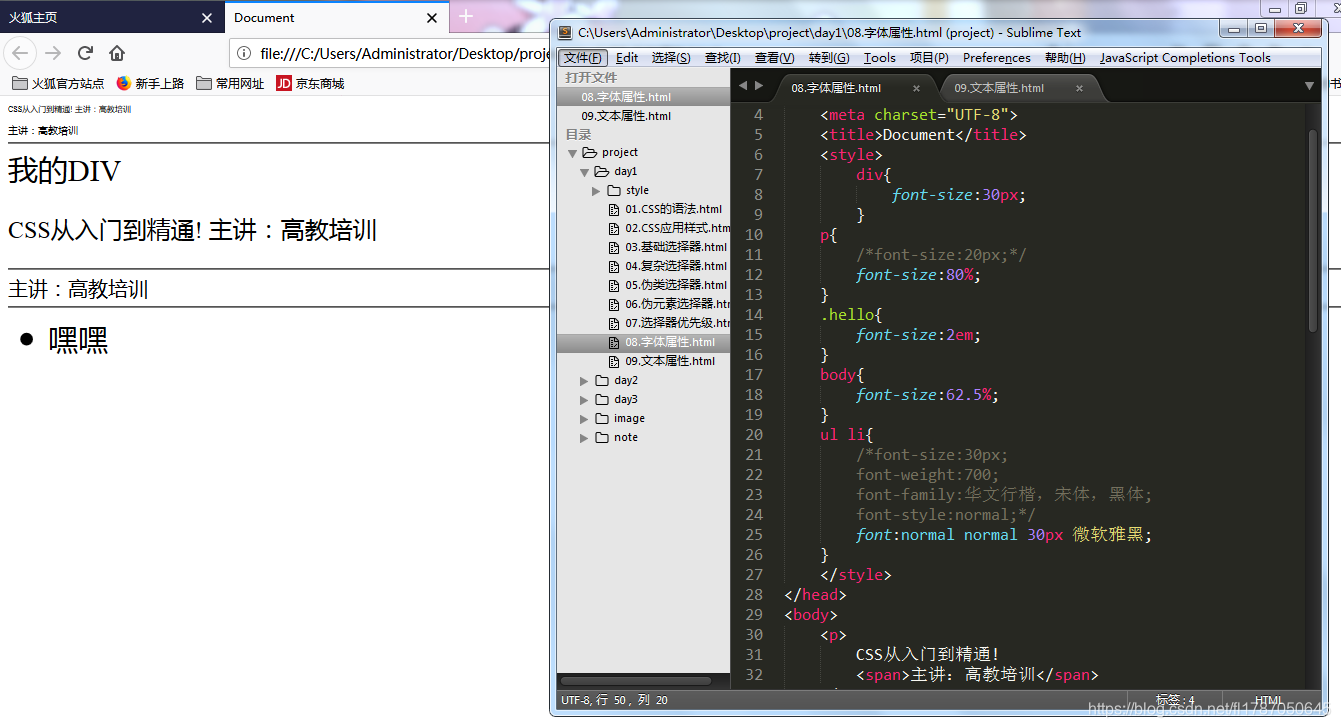The width and height of the screenshot is (1341, 728).
Task: Click line number 25 in the gutter
Action: pyautogui.click(x=753, y=535)
